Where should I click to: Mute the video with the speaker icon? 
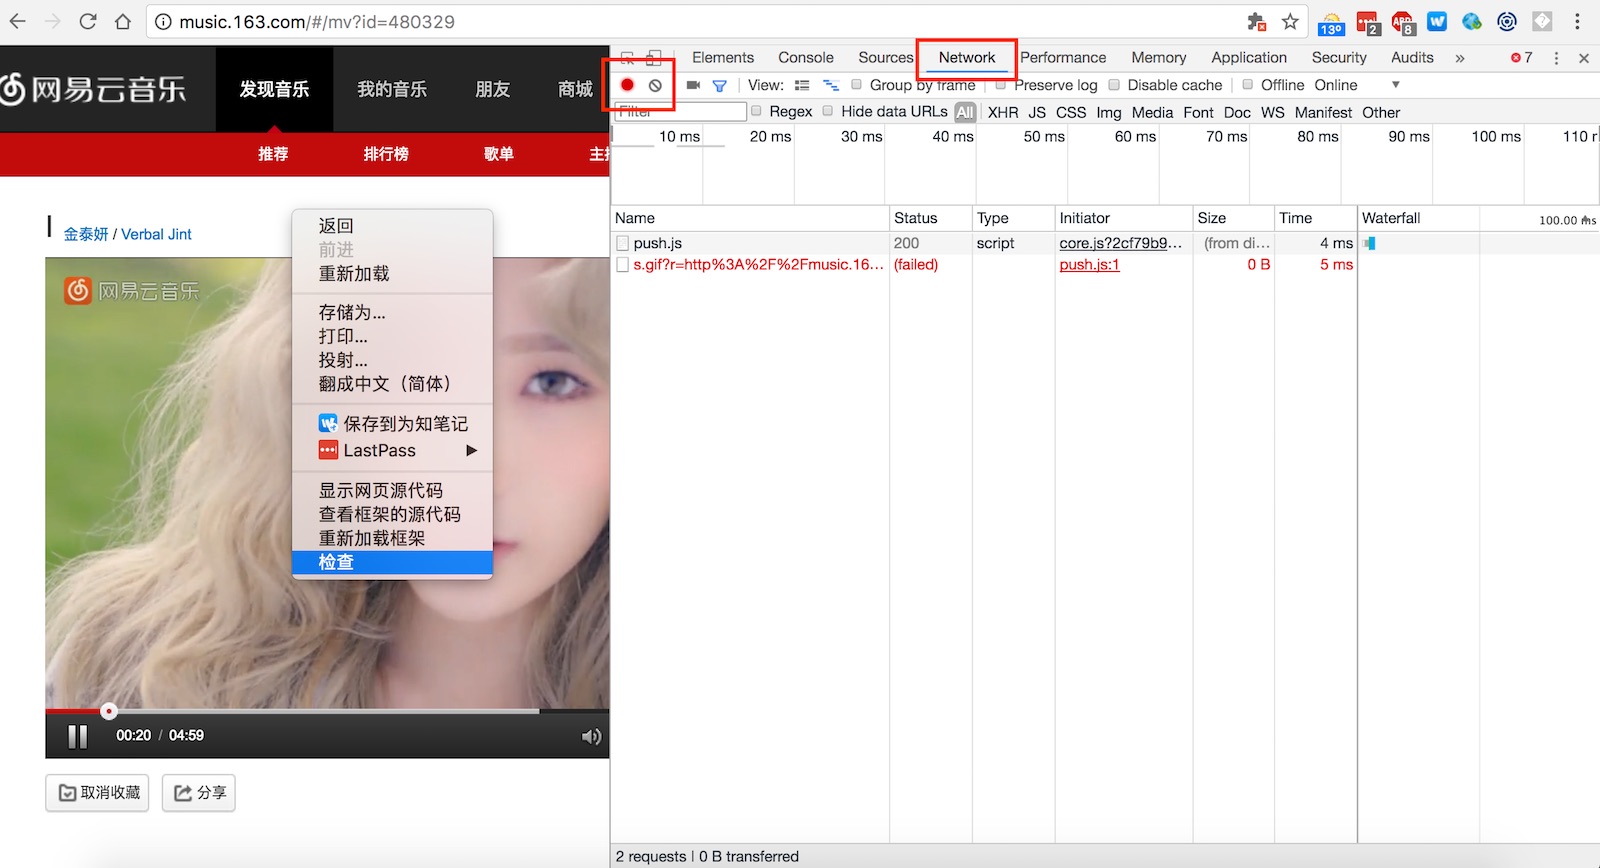[591, 737]
